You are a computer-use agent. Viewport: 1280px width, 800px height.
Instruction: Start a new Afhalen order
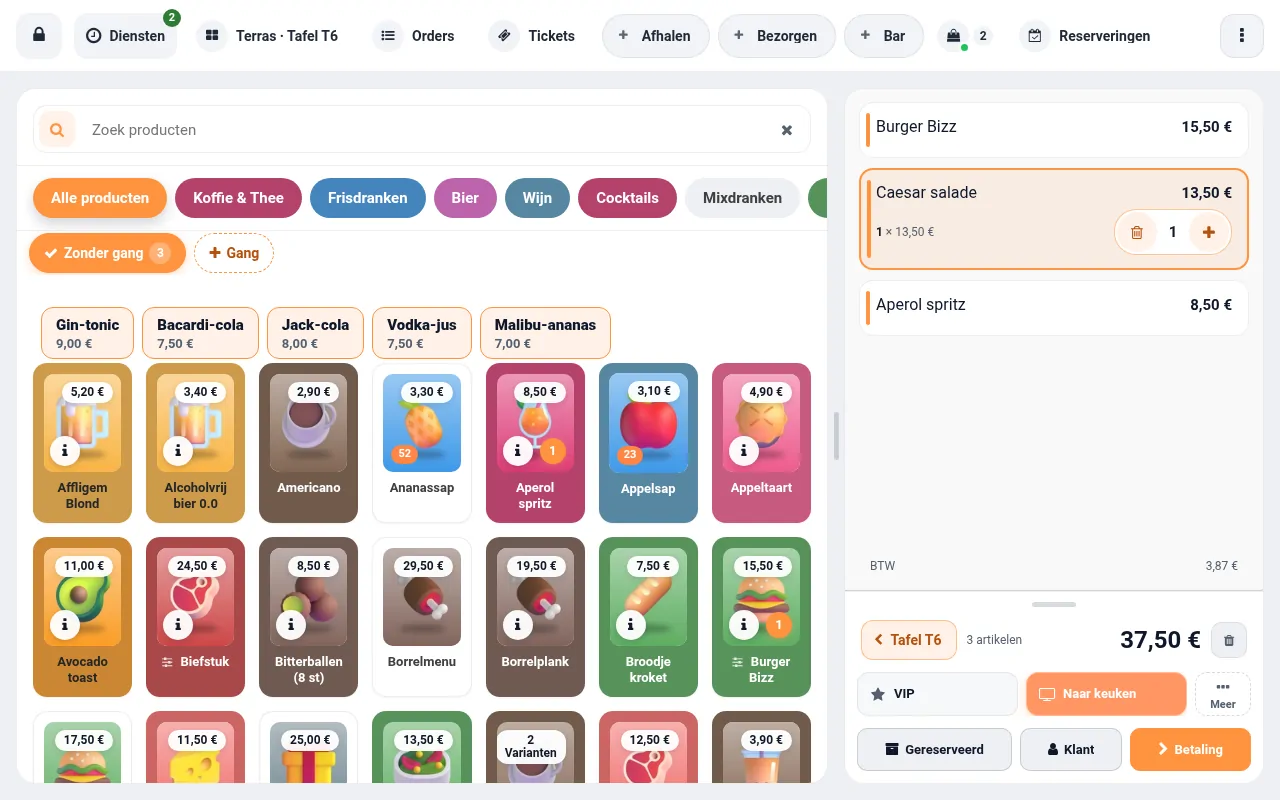click(655, 36)
